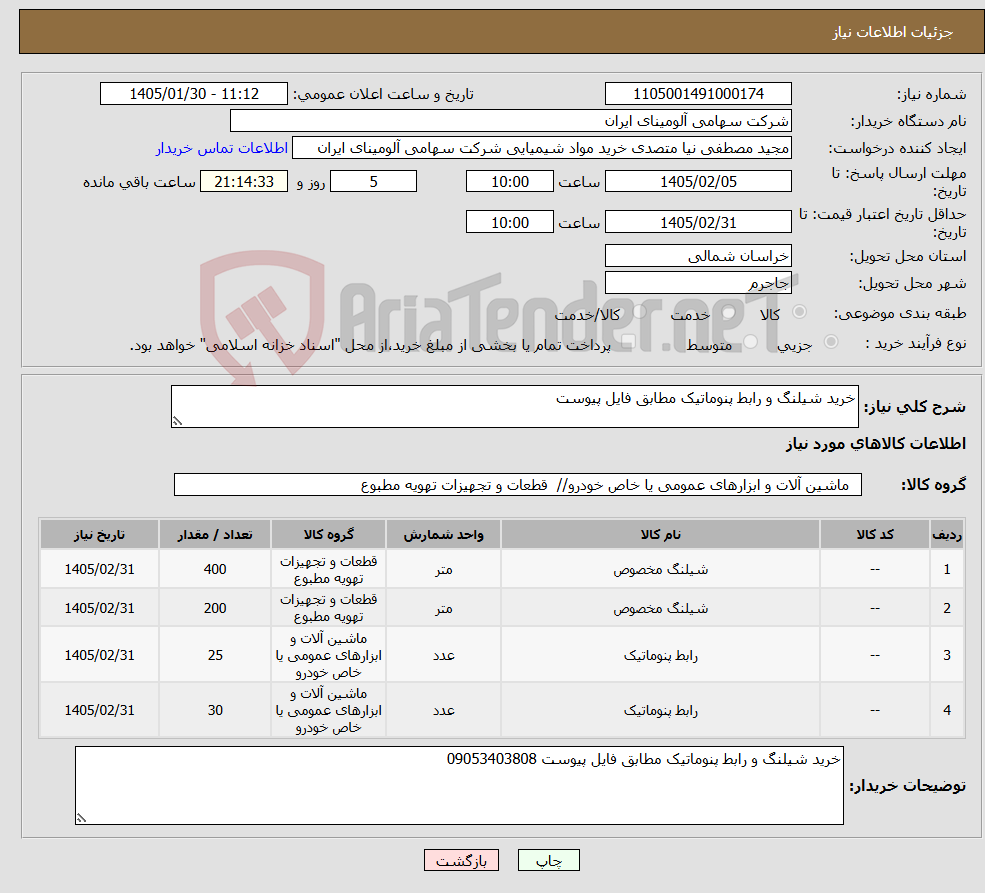Click the resize handle of description textarea

pos(177,421)
